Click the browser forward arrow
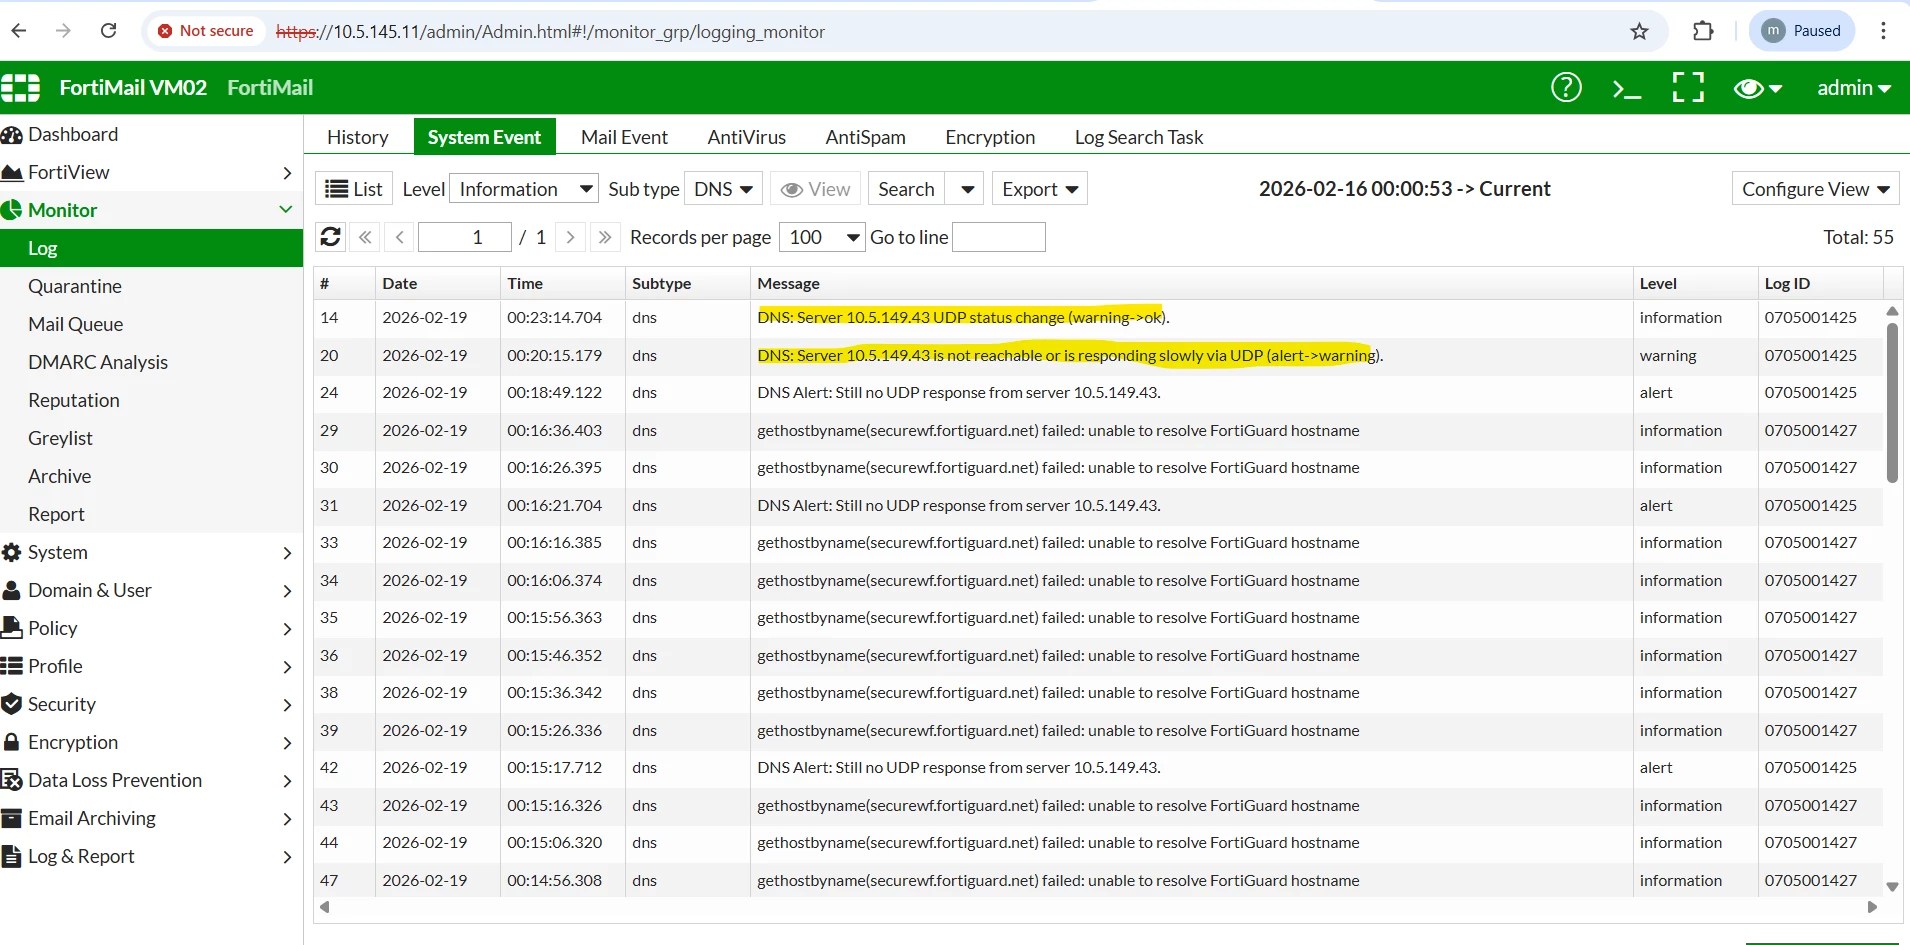Image resolution: width=1910 pixels, height=945 pixels. point(63,31)
